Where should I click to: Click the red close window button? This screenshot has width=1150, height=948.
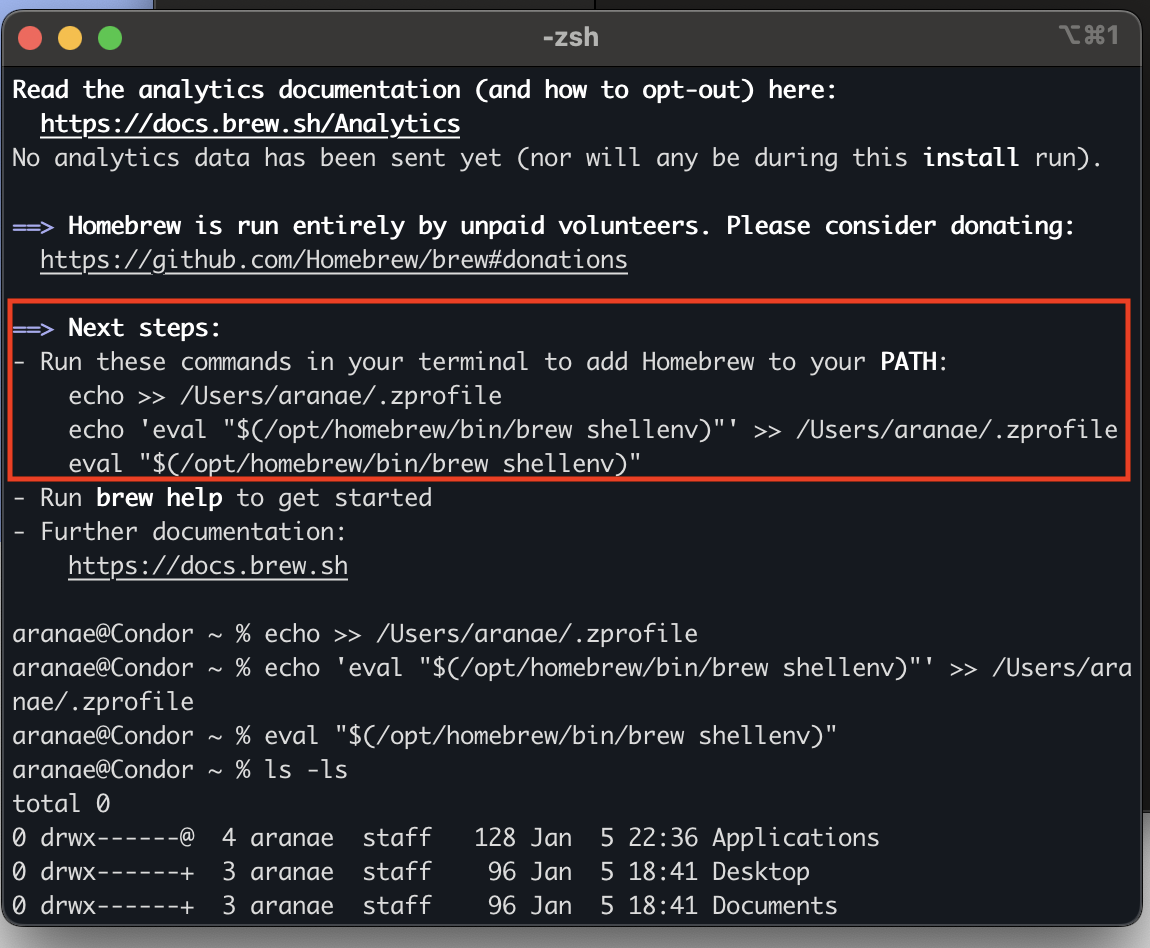tap(30, 37)
